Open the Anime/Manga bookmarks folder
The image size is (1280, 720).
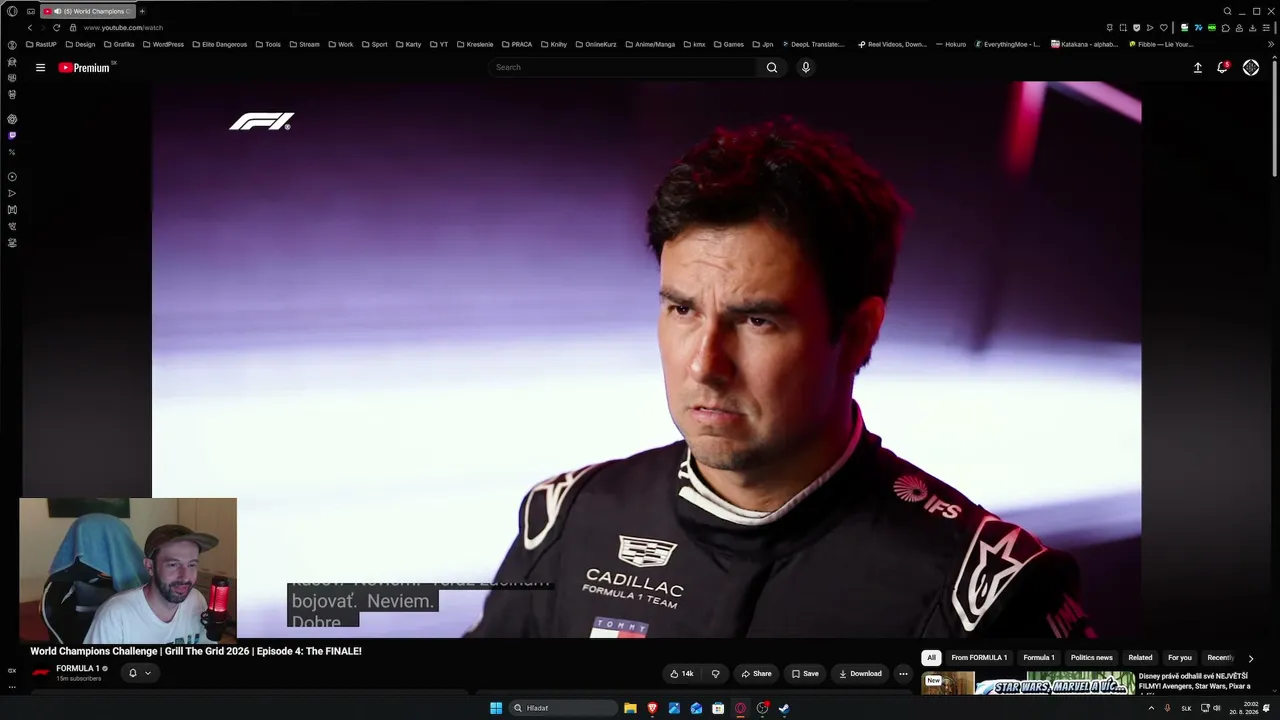tap(649, 44)
